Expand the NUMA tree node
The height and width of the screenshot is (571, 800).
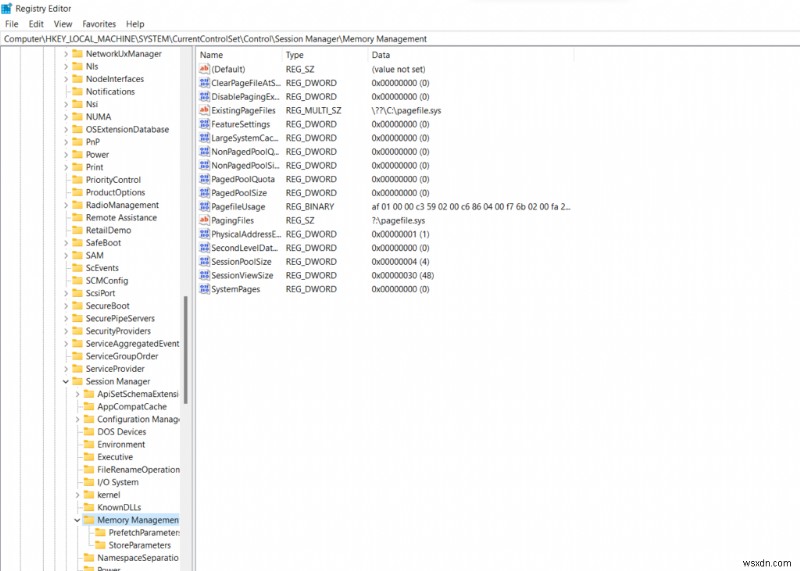pos(66,117)
